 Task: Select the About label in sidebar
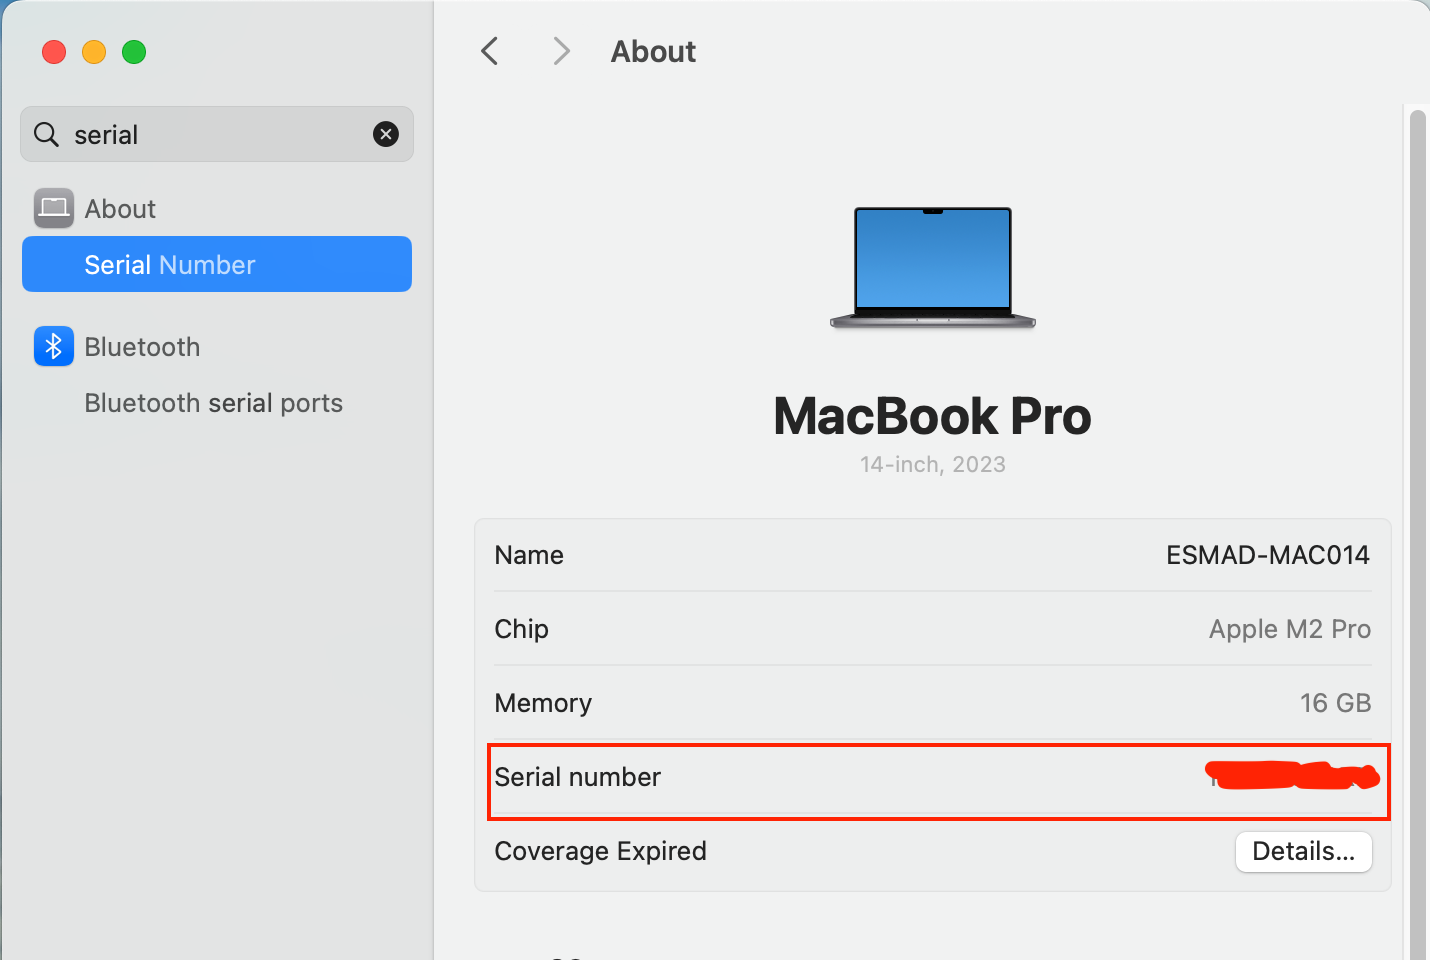[120, 209]
